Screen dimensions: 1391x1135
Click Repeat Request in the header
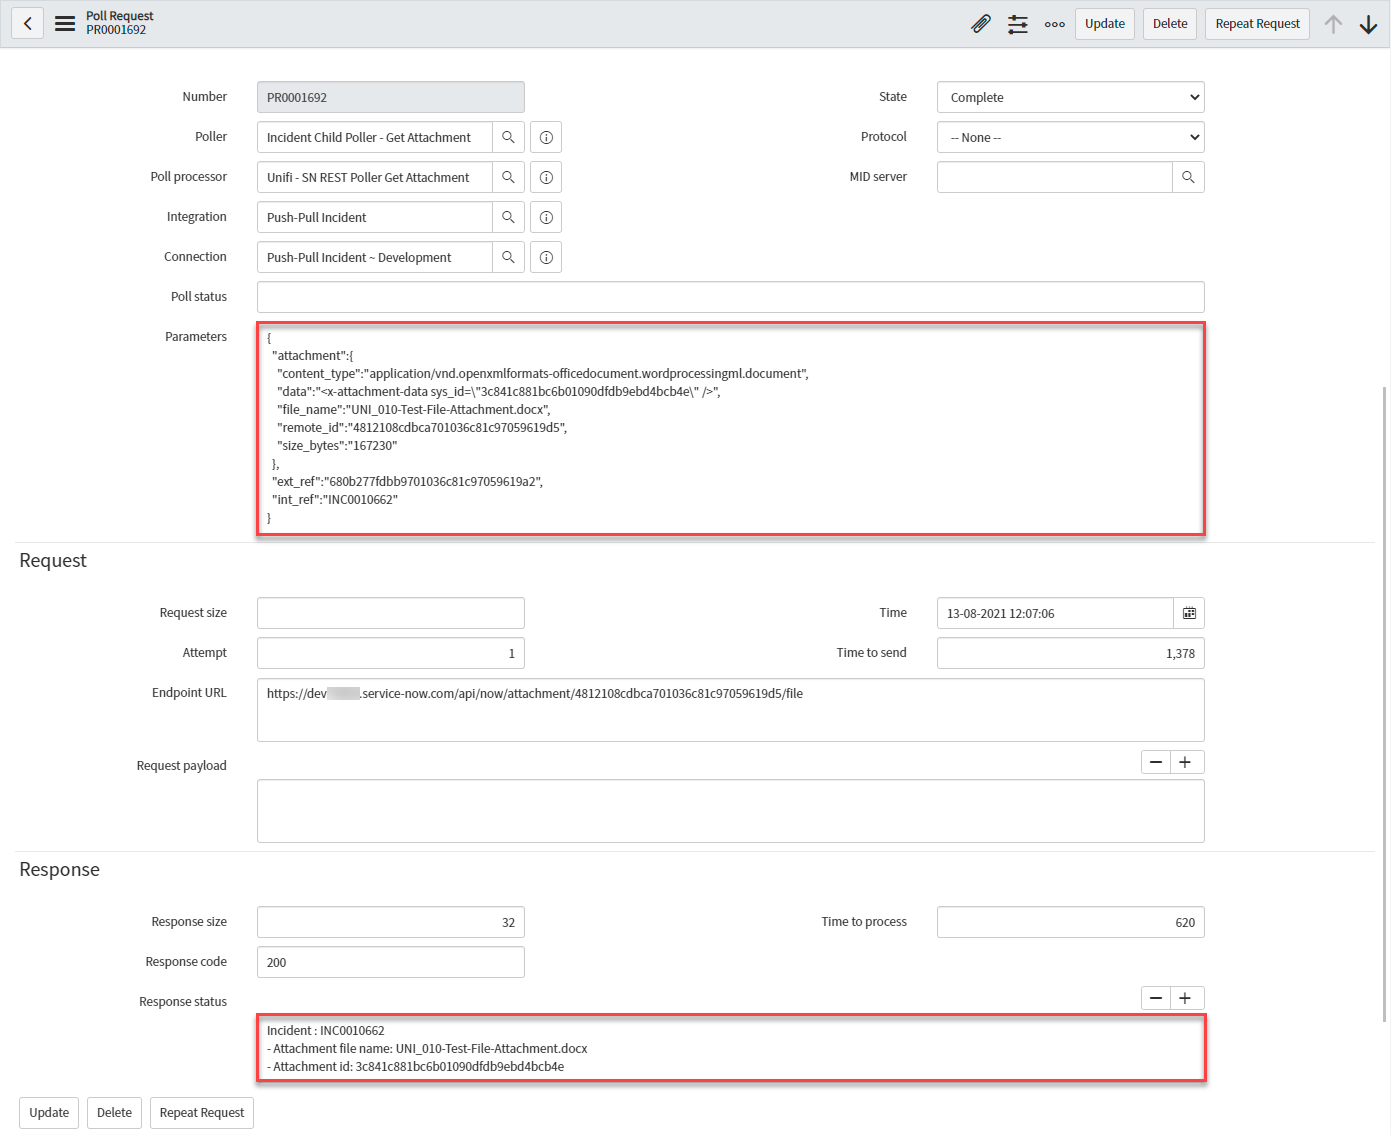[1257, 24]
